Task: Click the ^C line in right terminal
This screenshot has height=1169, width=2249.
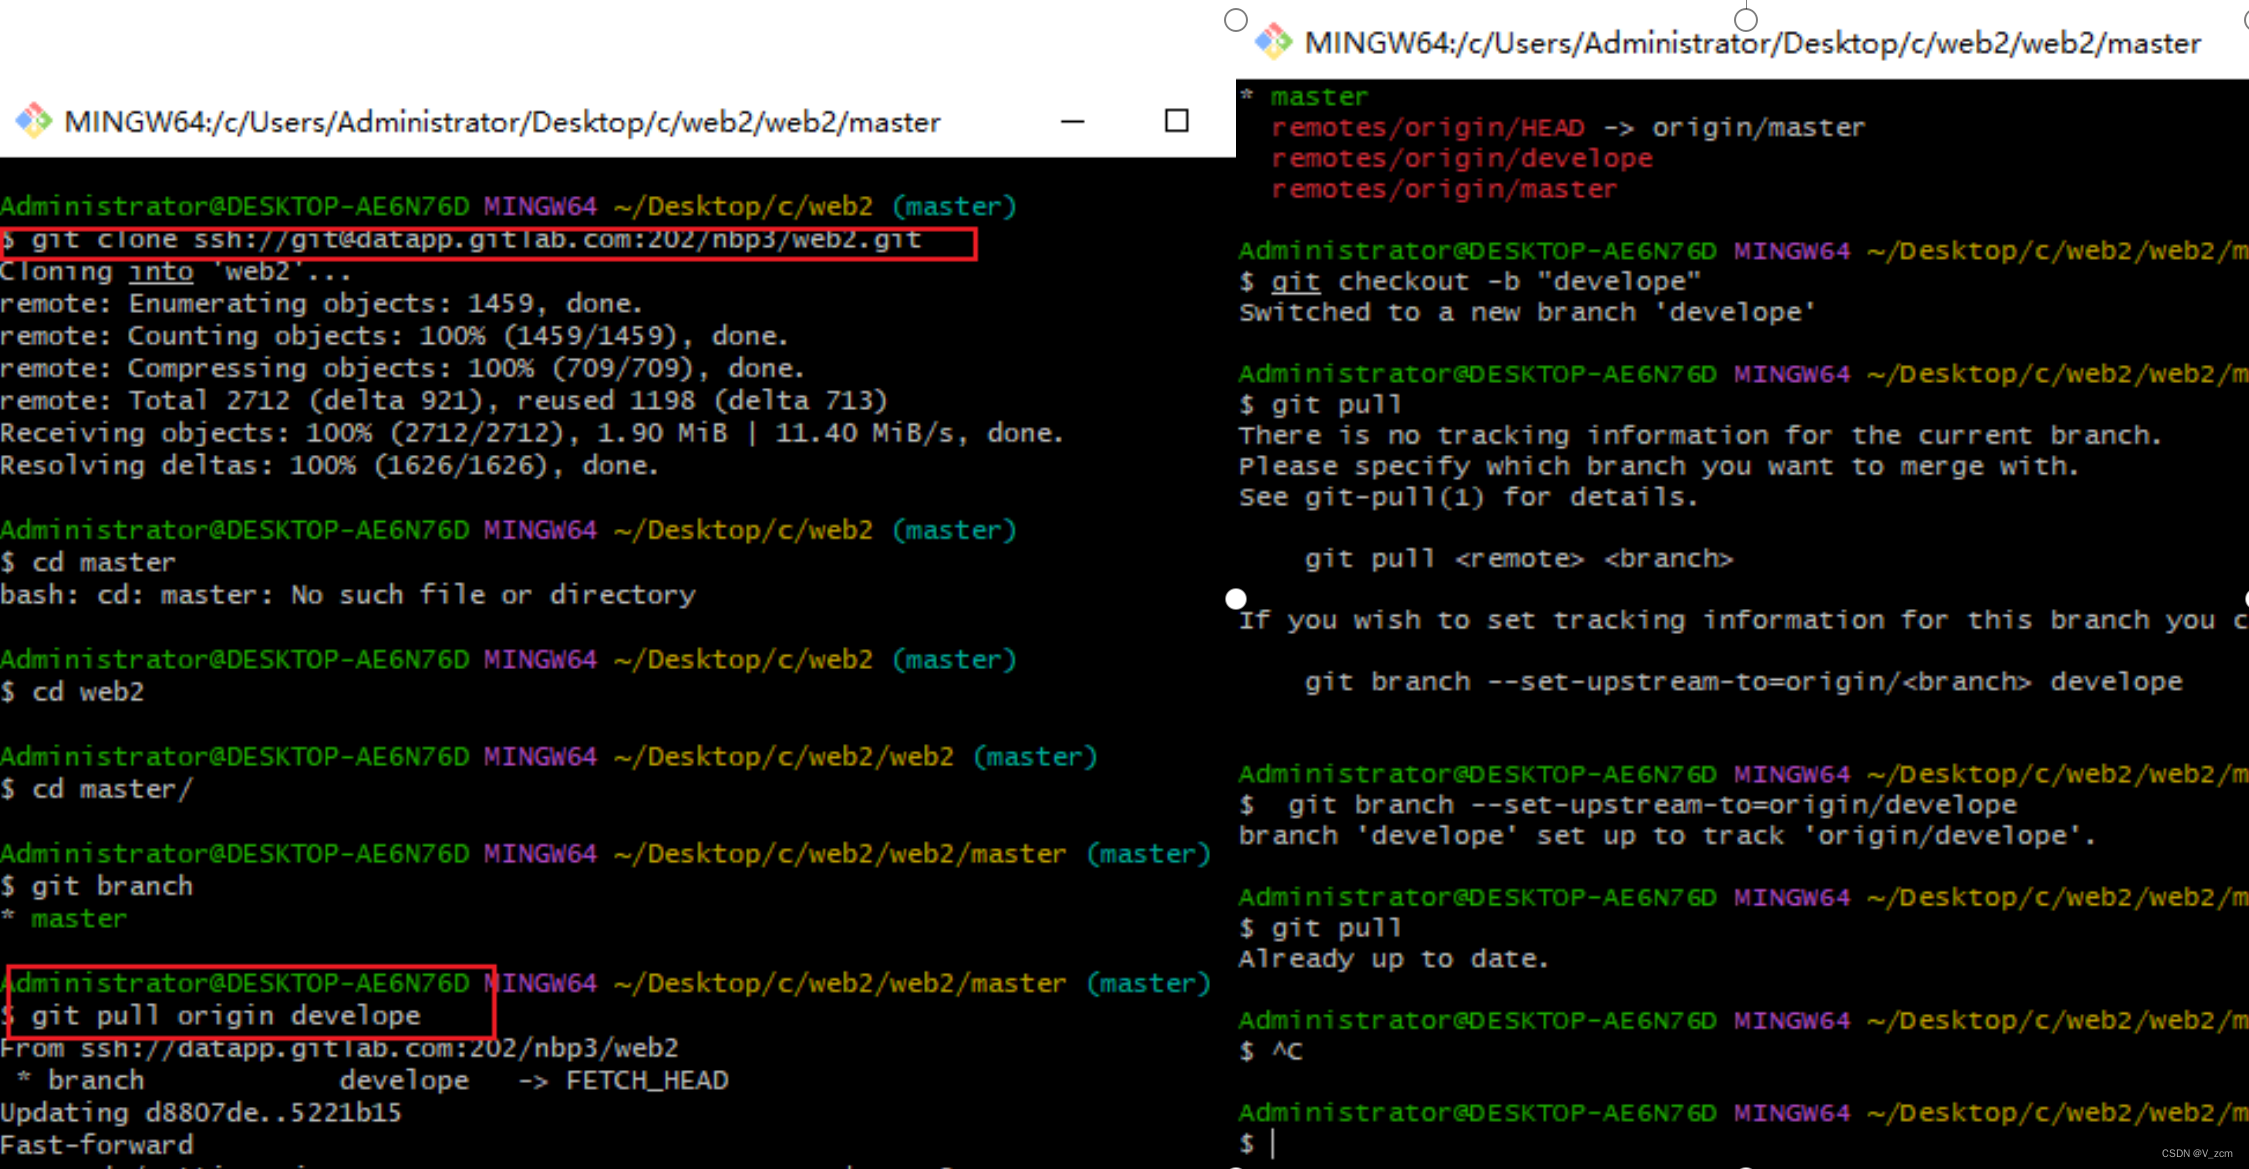Action: click(x=1286, y=1051)
